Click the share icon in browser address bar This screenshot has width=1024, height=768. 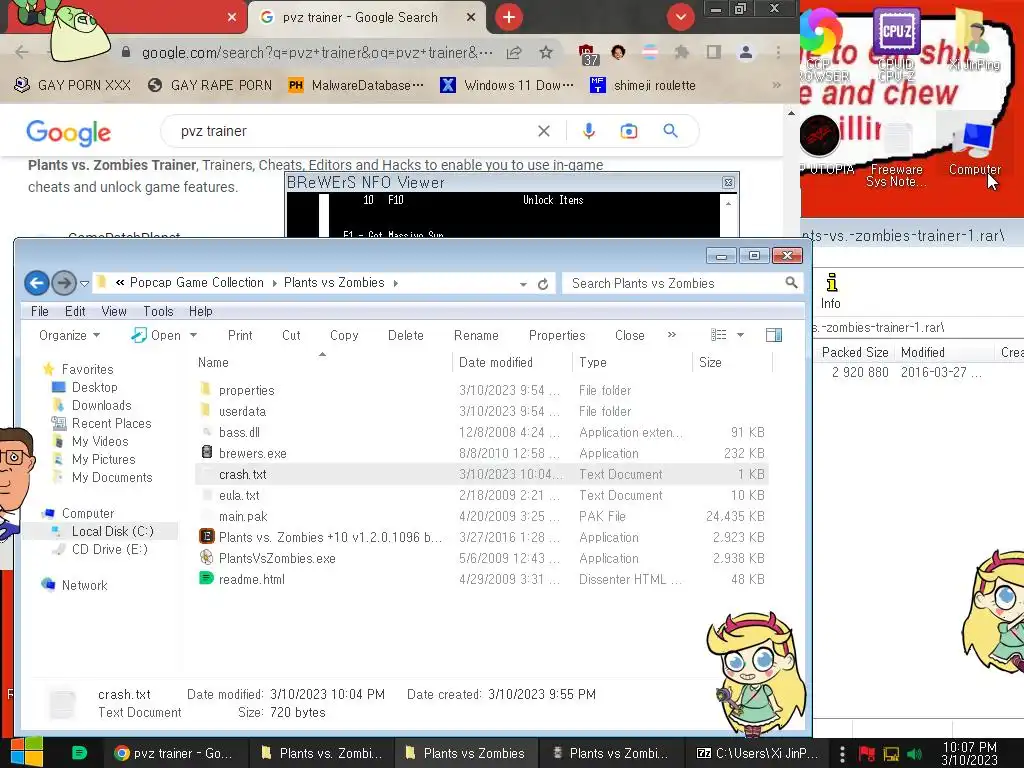(514, 52)
